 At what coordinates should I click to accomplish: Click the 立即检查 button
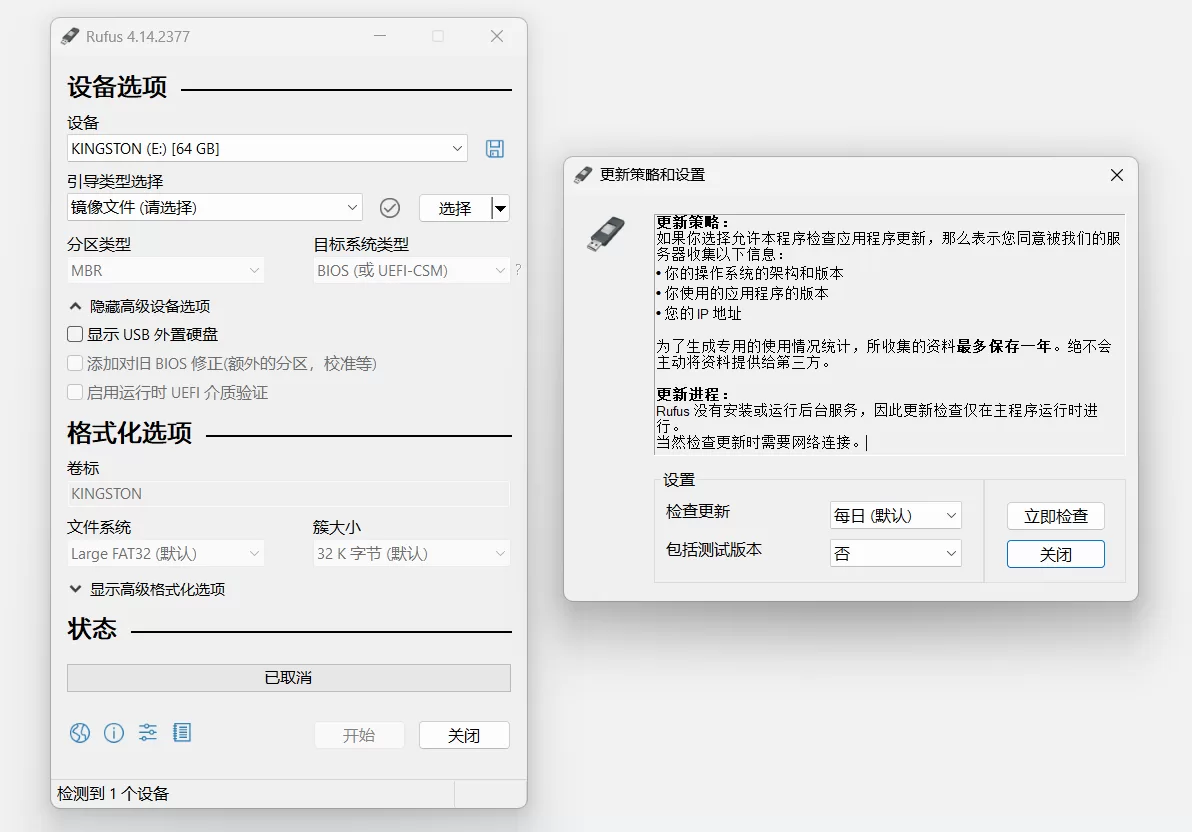1056,516
